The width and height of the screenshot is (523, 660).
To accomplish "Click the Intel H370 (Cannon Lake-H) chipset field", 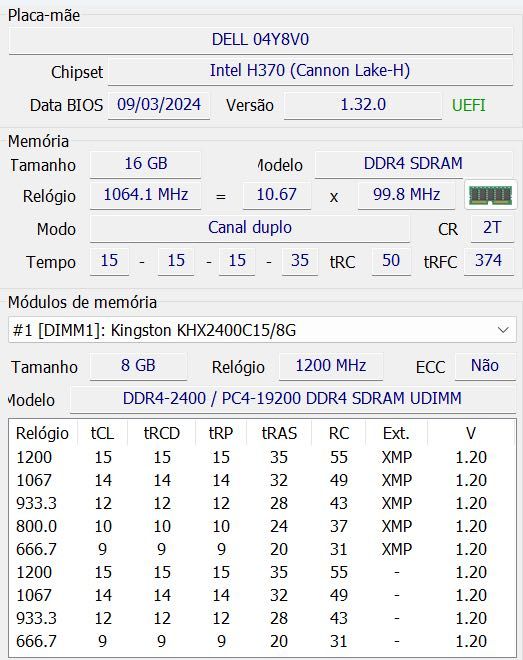I will point(311,71).
